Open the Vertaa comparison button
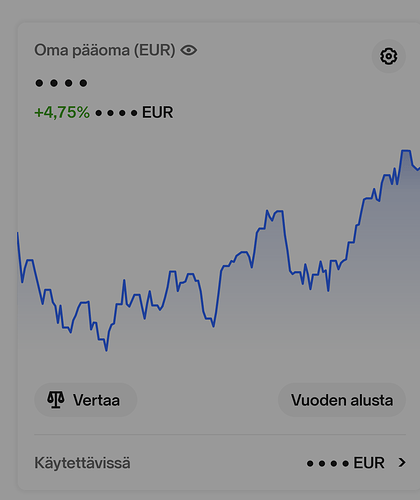 click(x=86, y=400)
